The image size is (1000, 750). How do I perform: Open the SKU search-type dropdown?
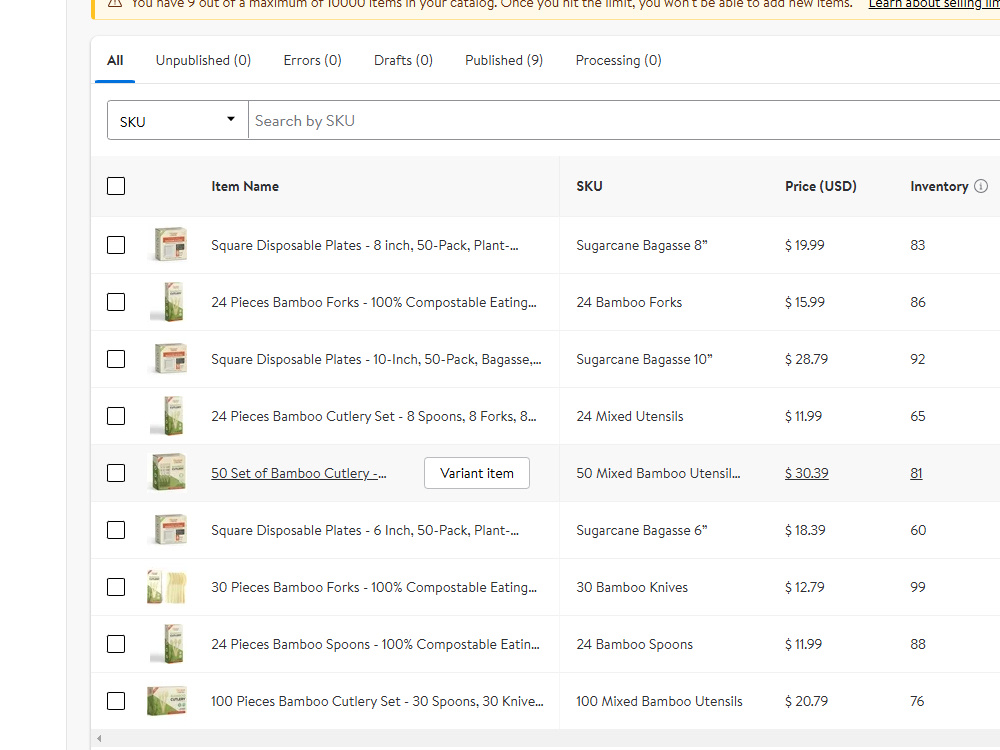click(x=177, y=120)
